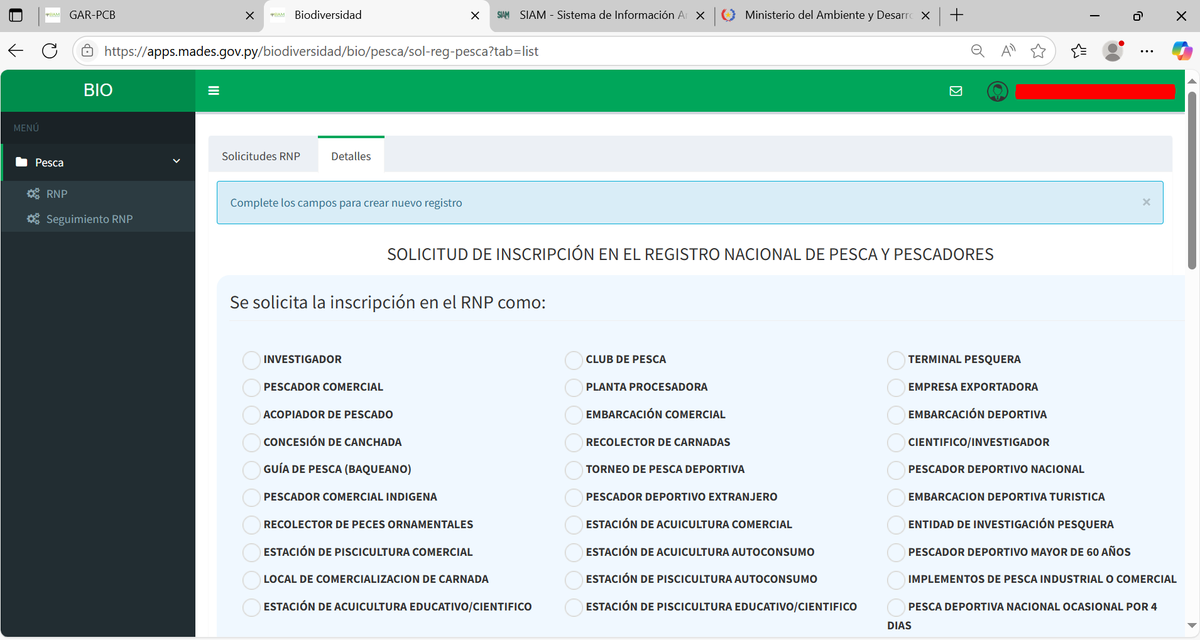Click the zoom magnifier icon in address bar

tap(977, 50)
